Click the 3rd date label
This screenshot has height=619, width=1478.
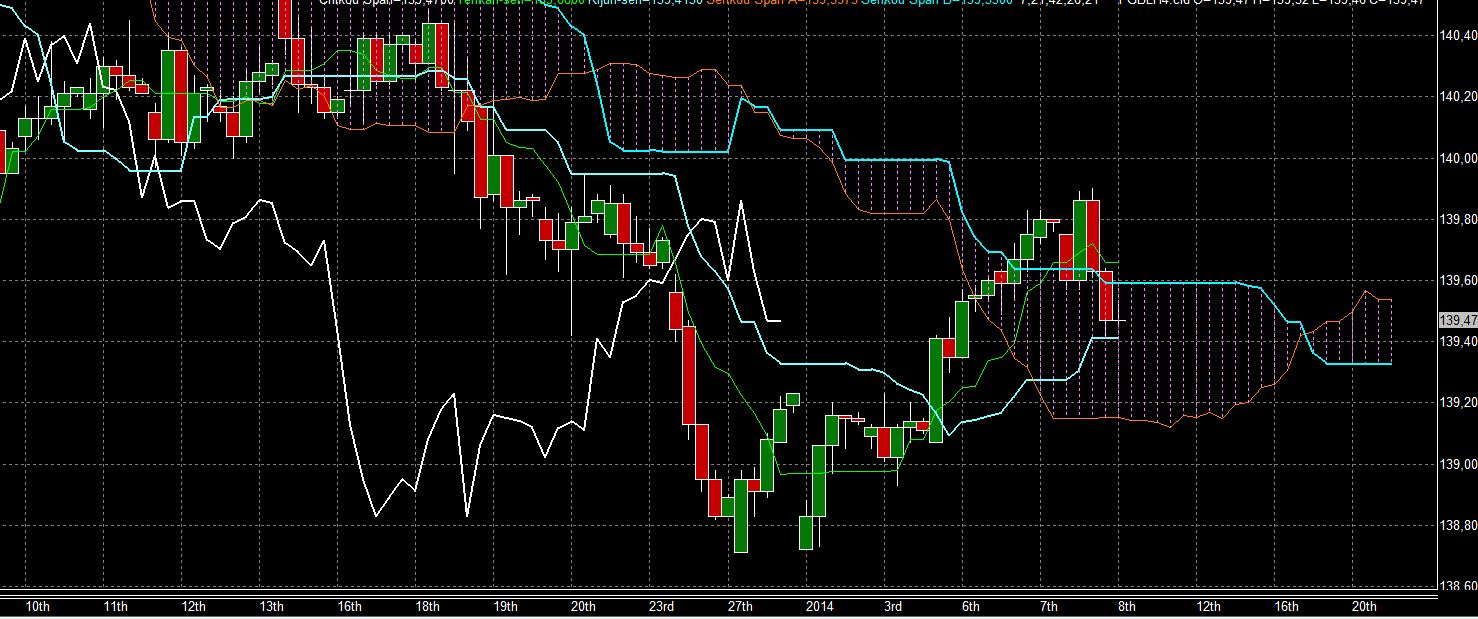click(x=892, y=607)
